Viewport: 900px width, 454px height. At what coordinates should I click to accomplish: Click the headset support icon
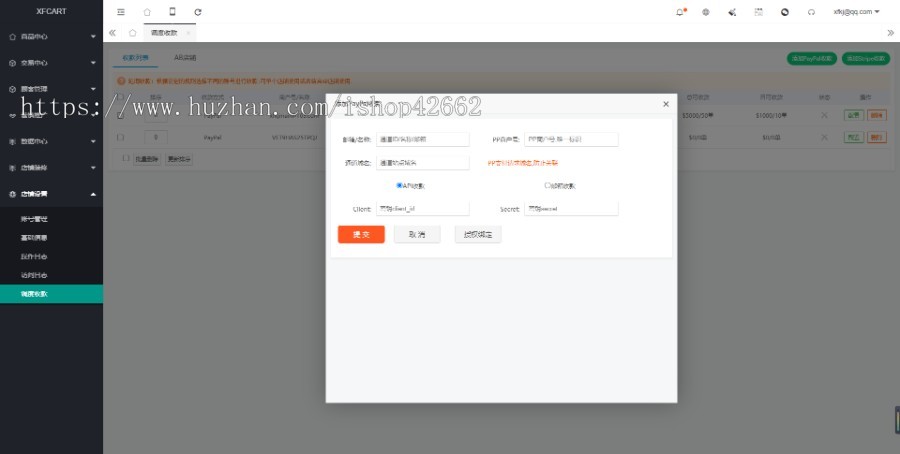tap(811, 12)
